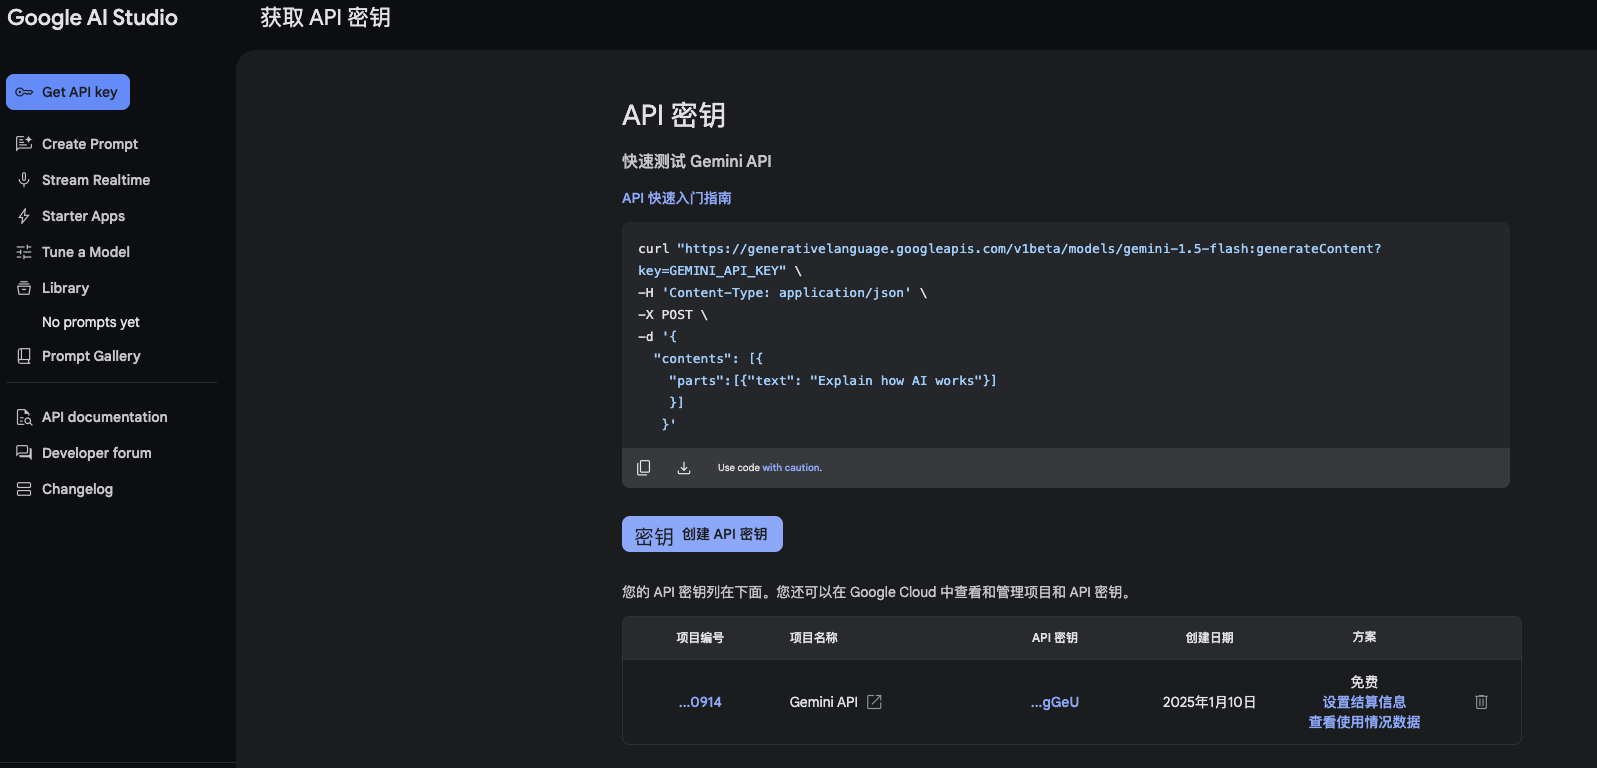This screenshot has height=768, width=1597.
Task: Click the key icon in Get API key
Action: tap(24, 92)
